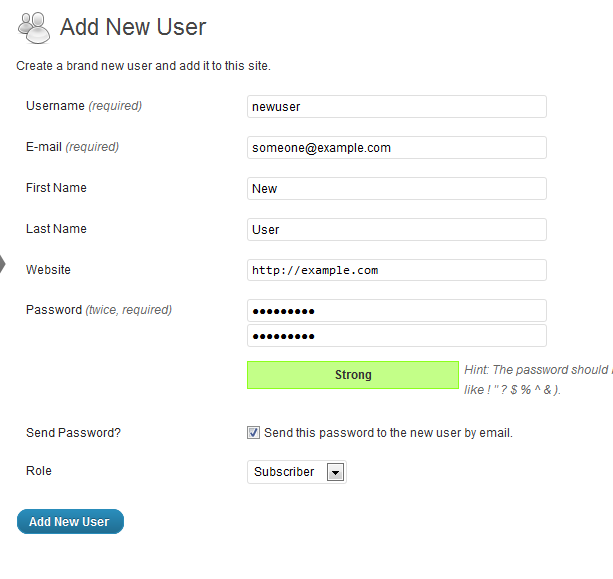Screen dimensions: 613x579
Task: Click the Password (twice, required) label
Action: (99, 310)
